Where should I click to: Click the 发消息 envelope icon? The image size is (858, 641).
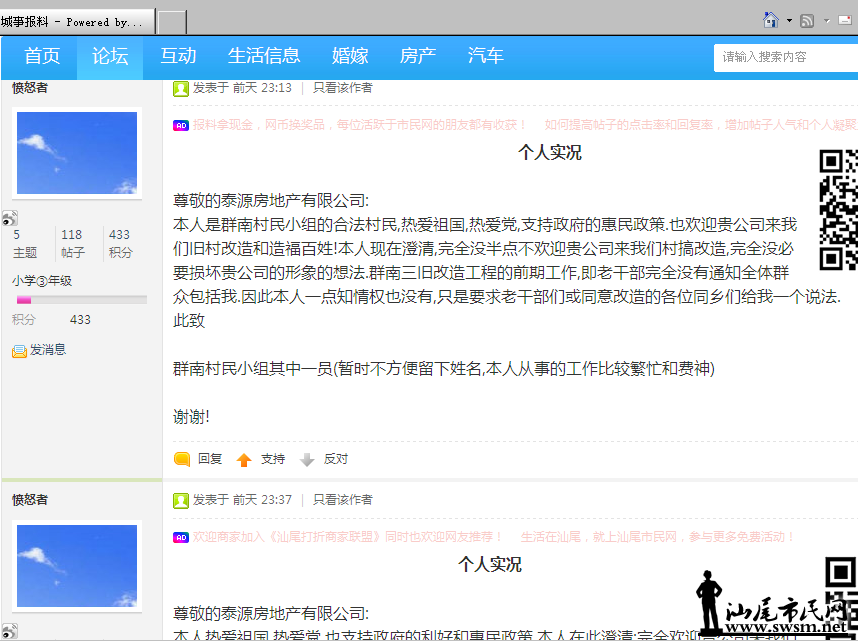click(19, 351)
